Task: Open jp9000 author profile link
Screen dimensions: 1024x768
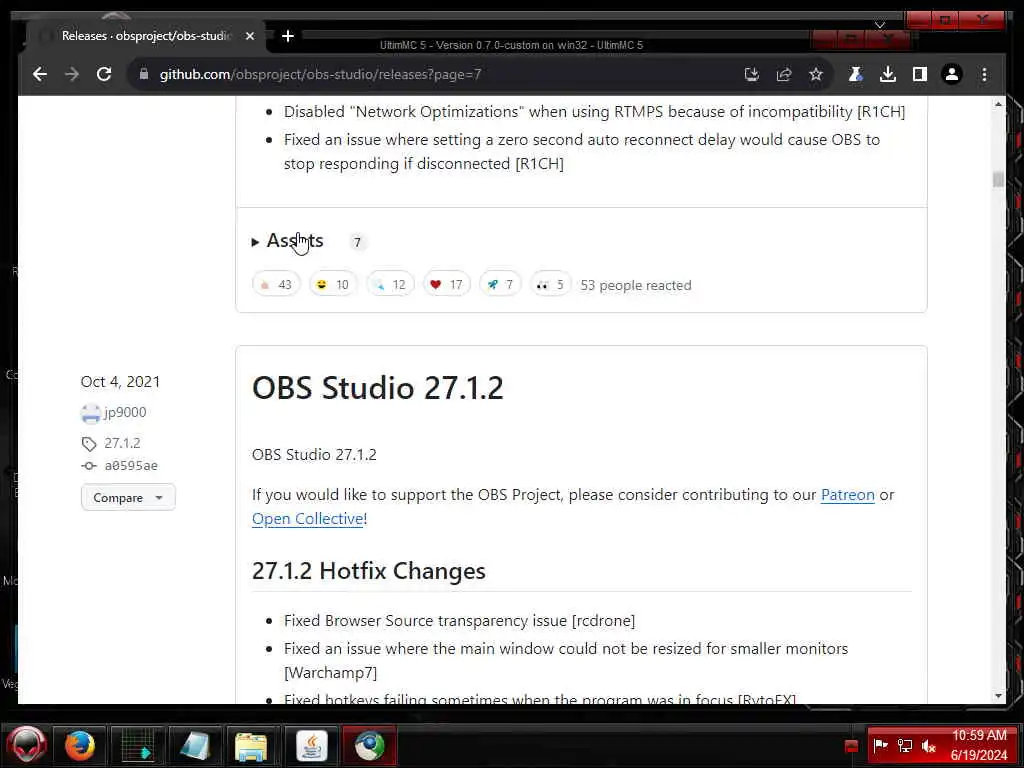Action: [x=125, y=412]
